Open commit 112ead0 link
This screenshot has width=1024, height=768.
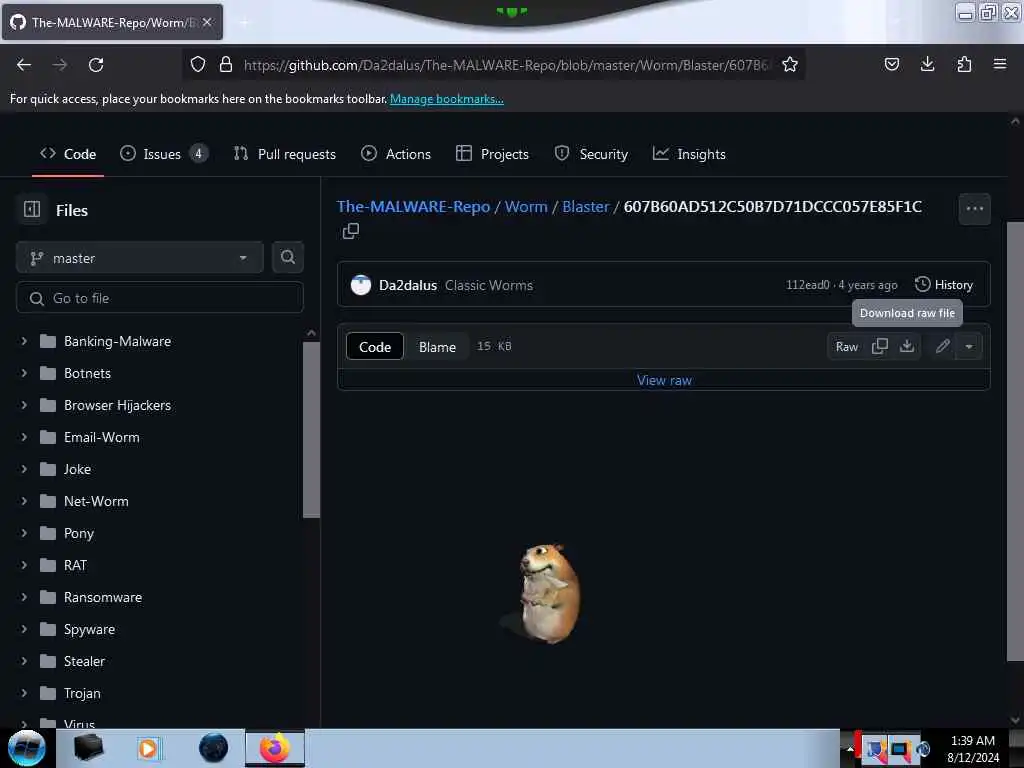807,285
